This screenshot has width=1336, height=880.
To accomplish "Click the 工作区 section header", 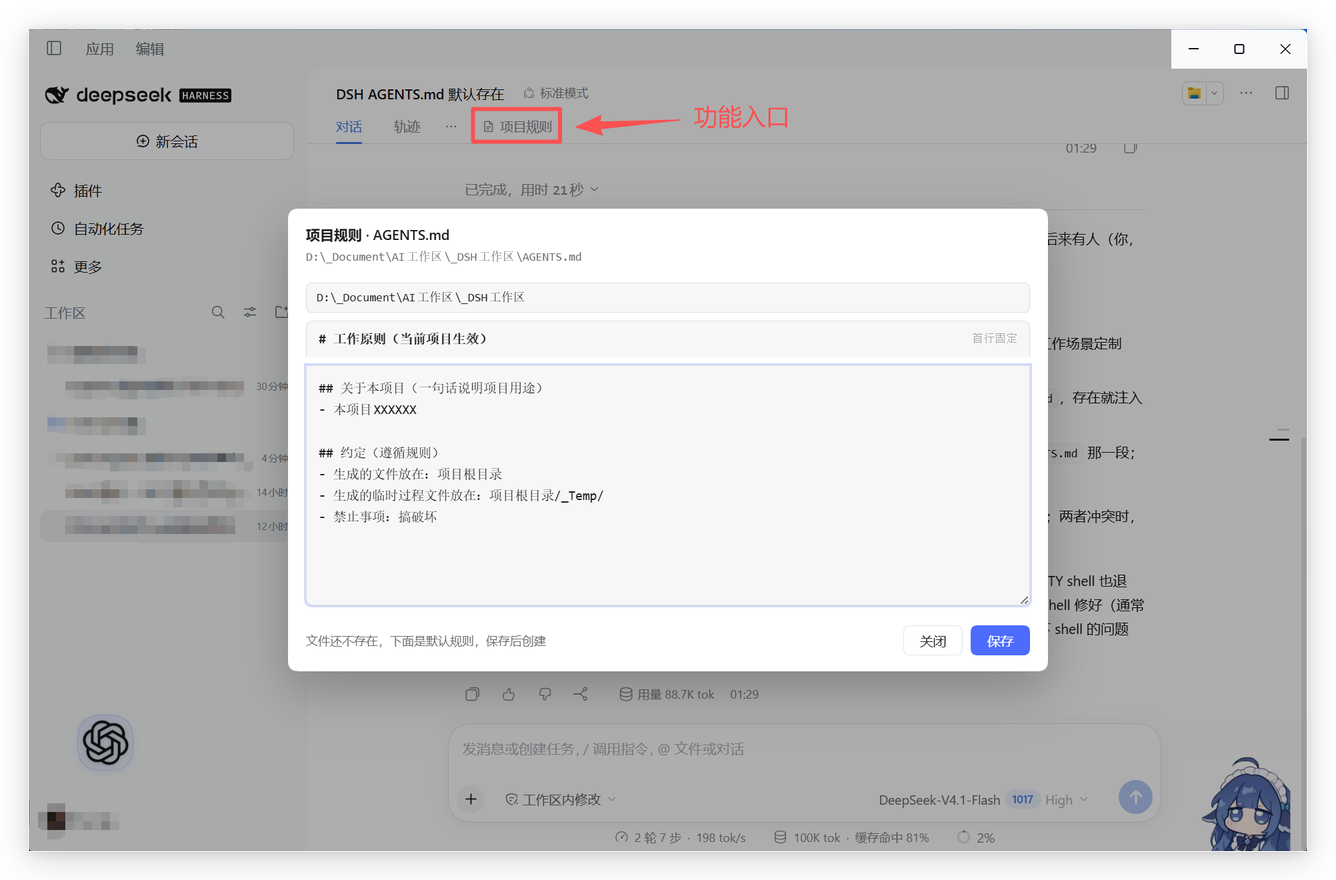I will click(65, 313).
